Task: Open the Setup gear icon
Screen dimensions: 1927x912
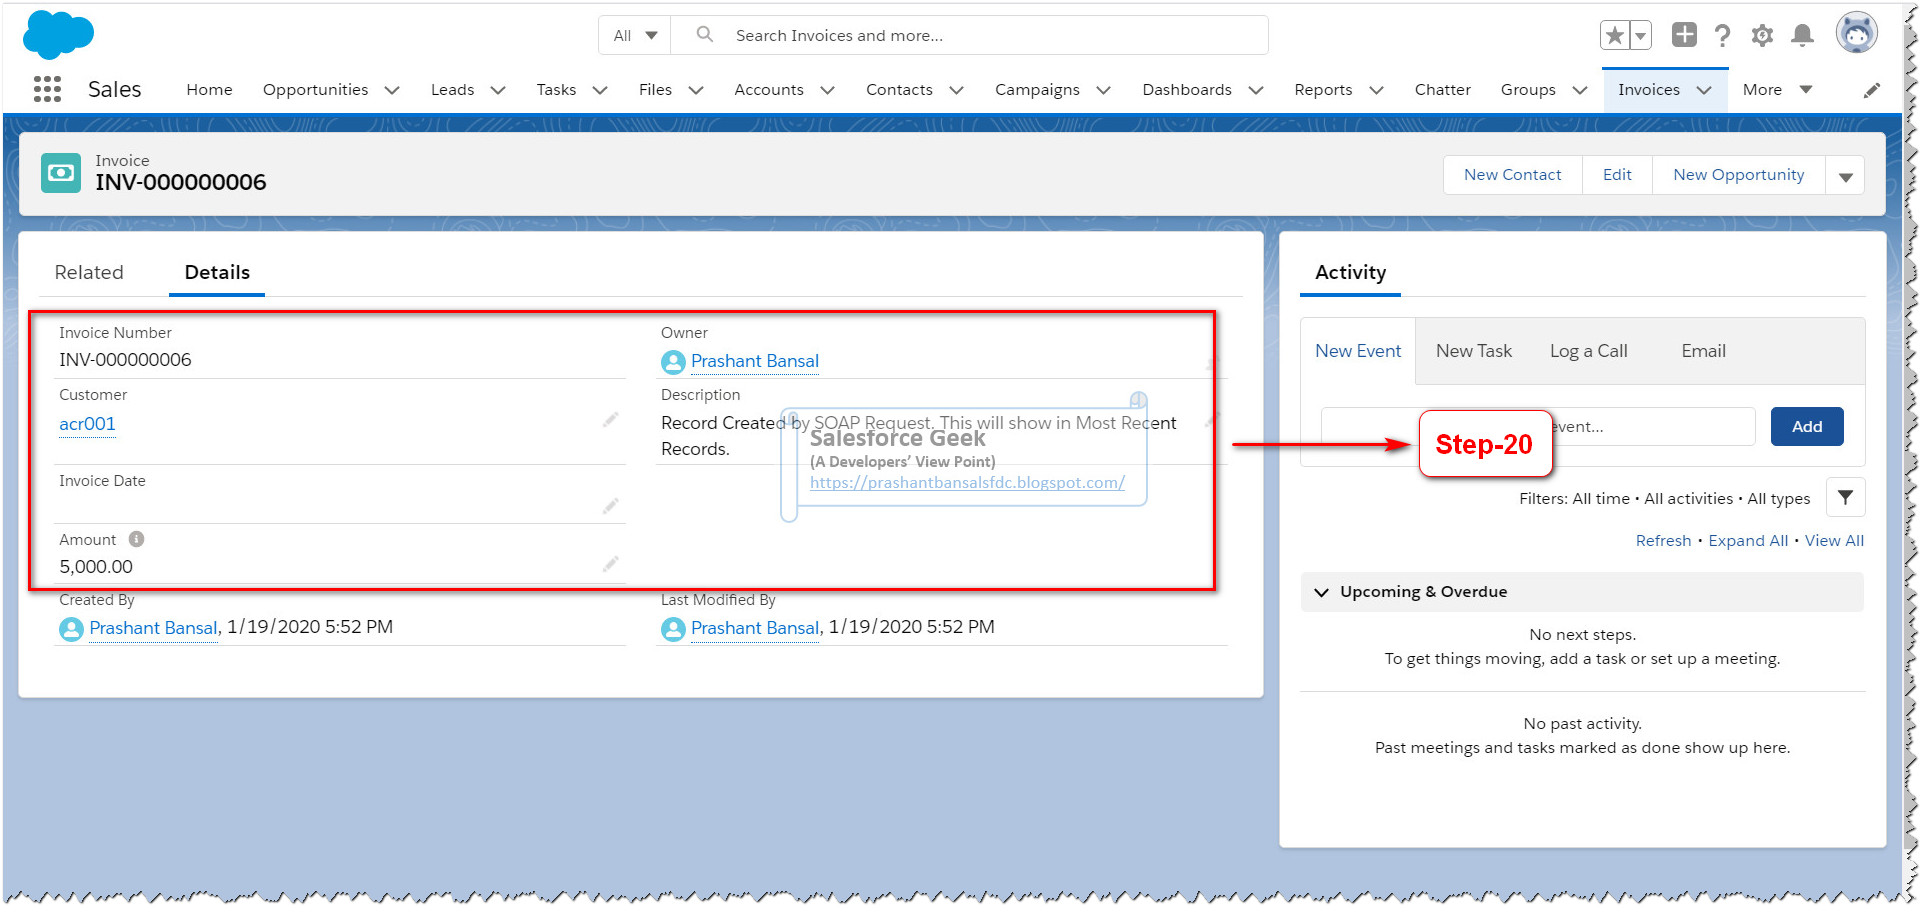Action: pyautogui.click(x=1762, y=36)
